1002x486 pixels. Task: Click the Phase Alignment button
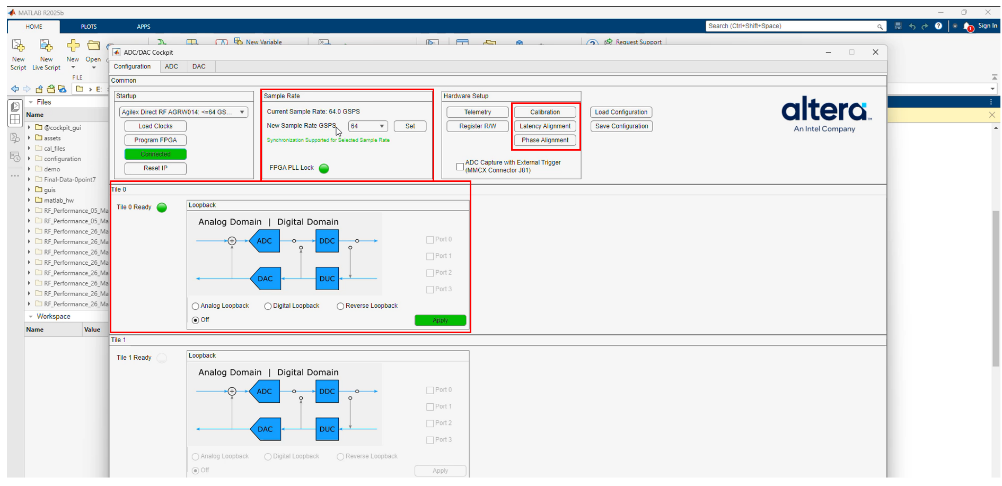[x=545, y=140]
